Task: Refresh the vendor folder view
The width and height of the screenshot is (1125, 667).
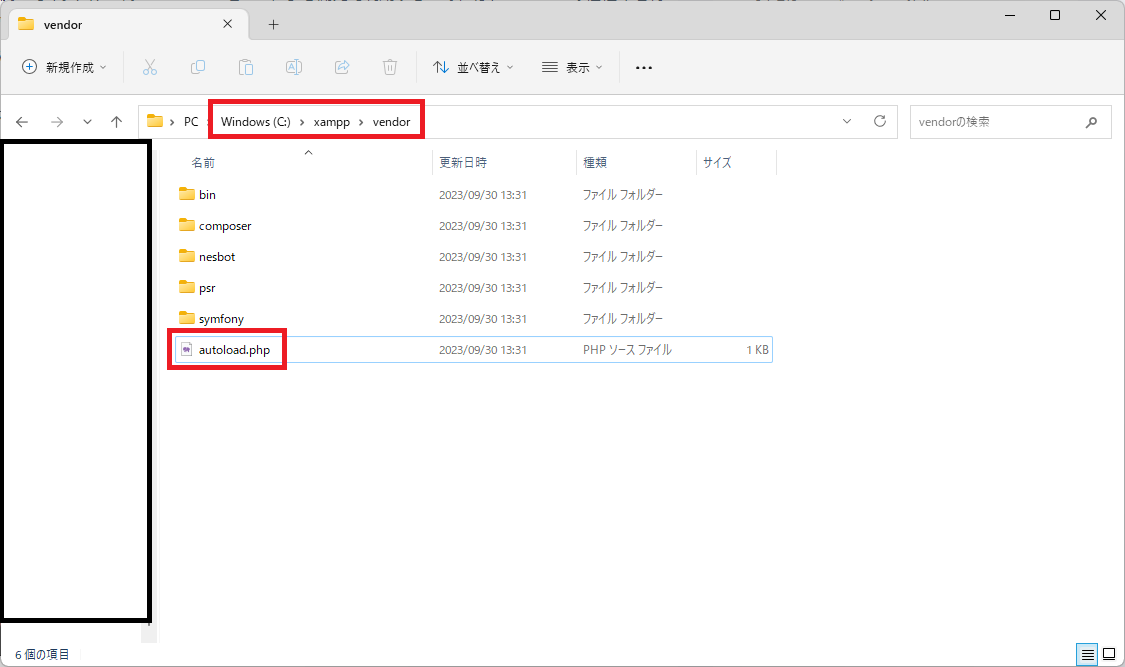Action: click(x=880, y=121)
